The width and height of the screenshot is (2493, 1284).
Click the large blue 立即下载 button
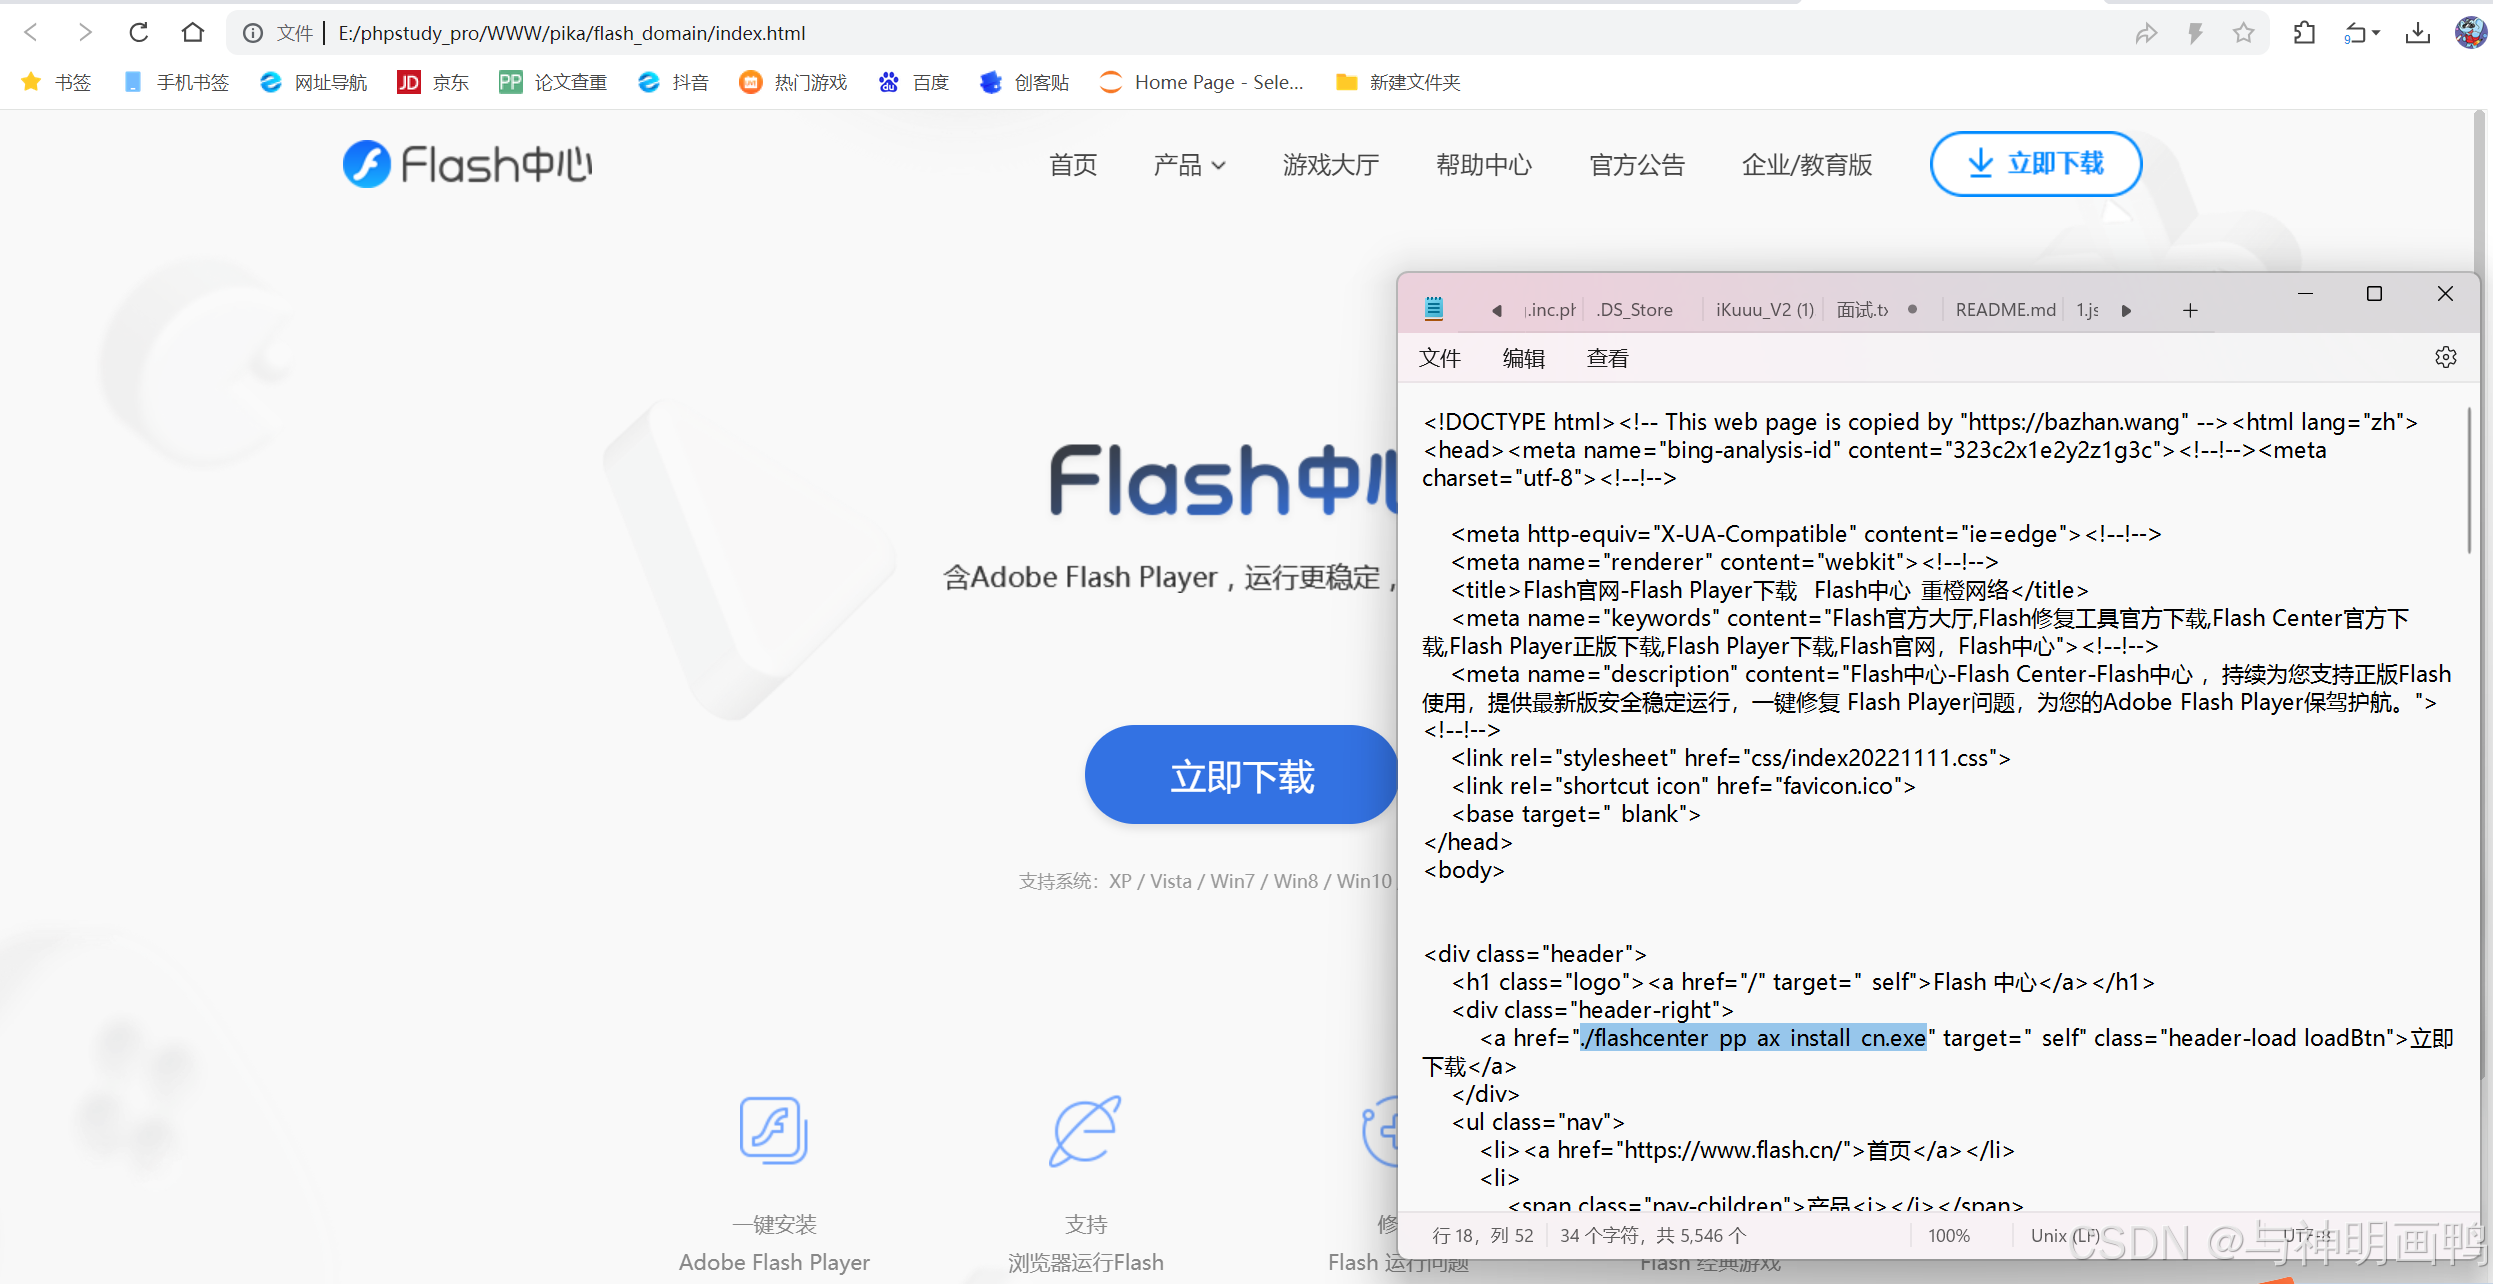pos(1241,775)
